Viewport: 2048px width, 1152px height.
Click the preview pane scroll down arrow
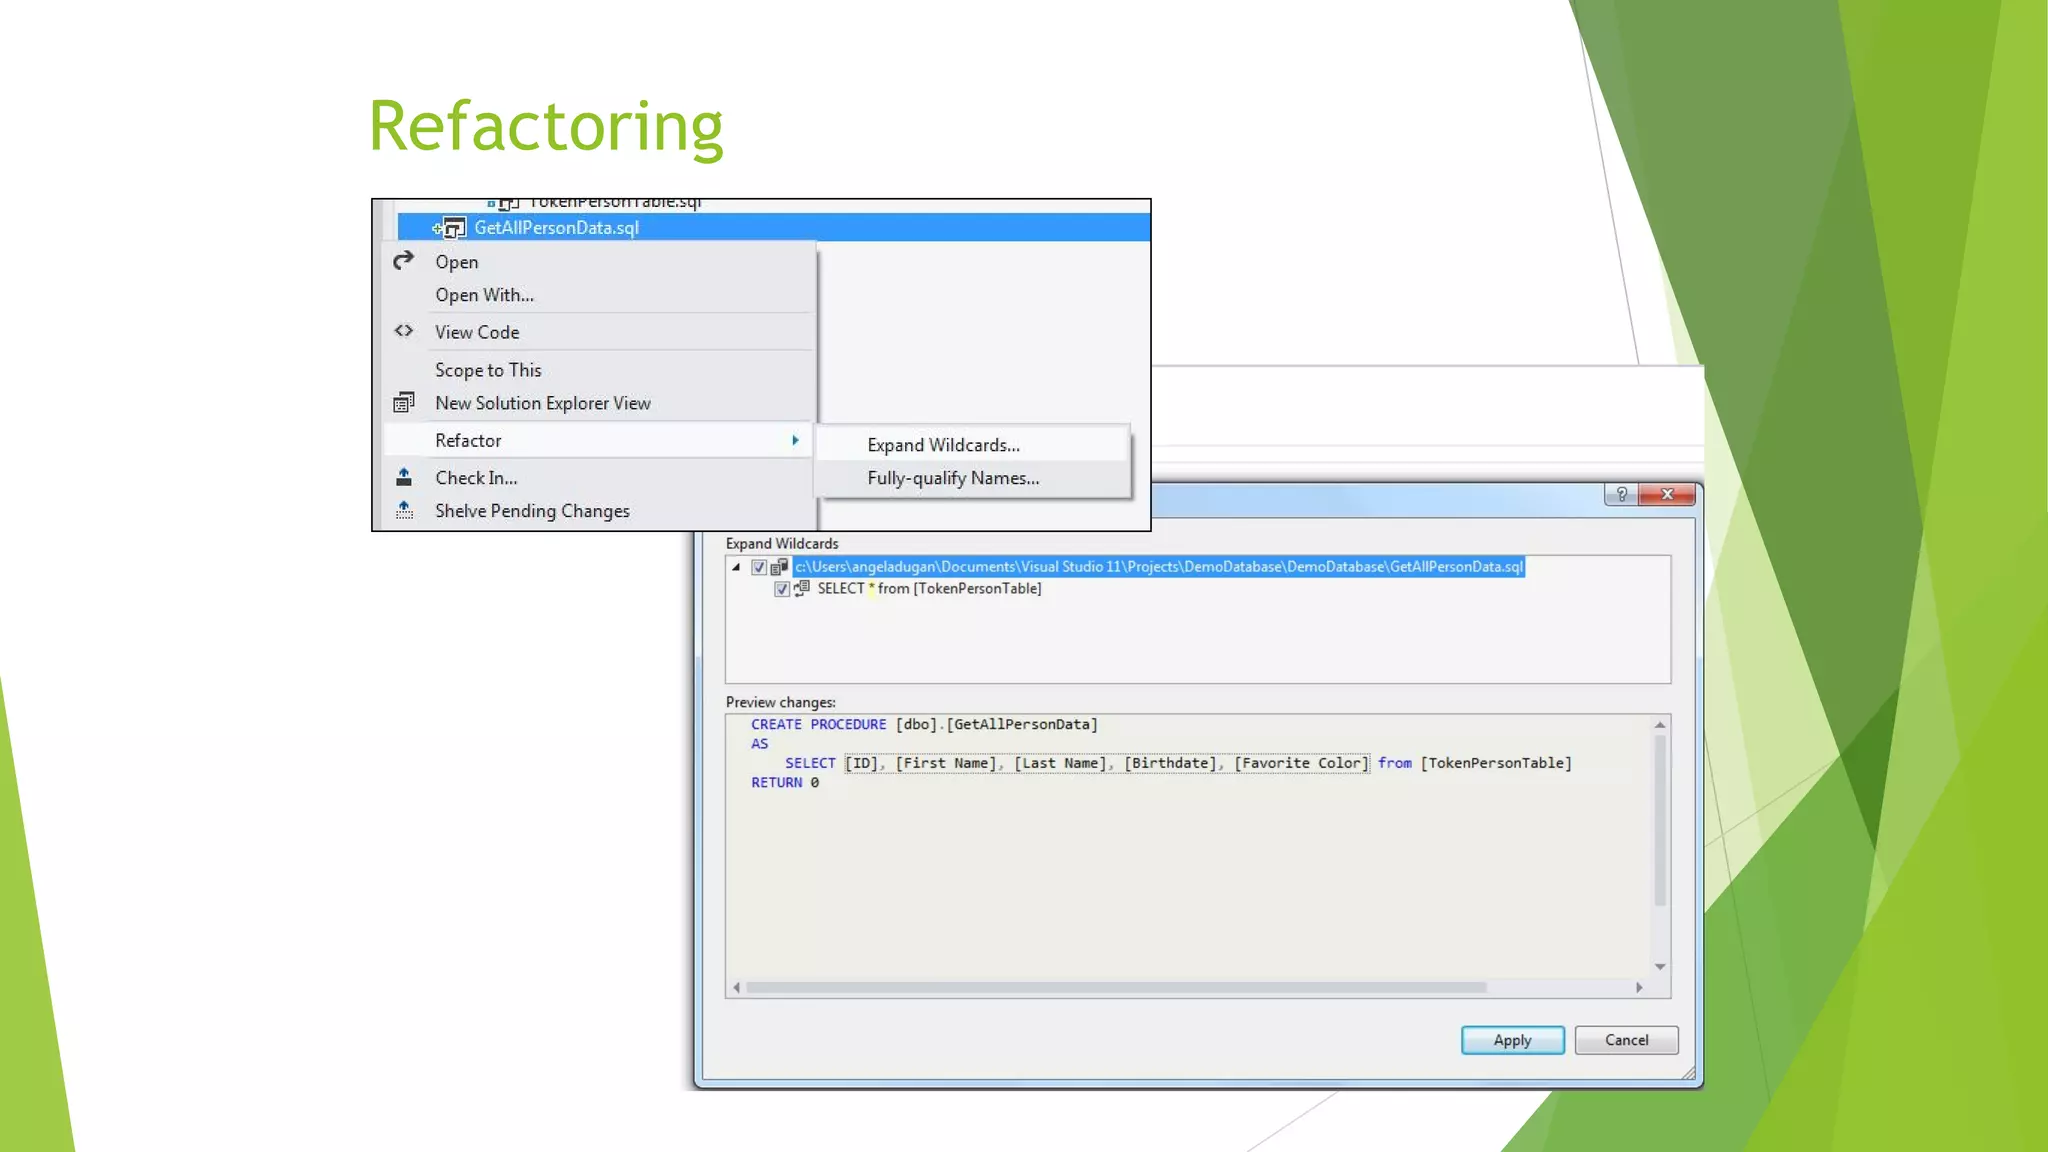(1659, 966)
